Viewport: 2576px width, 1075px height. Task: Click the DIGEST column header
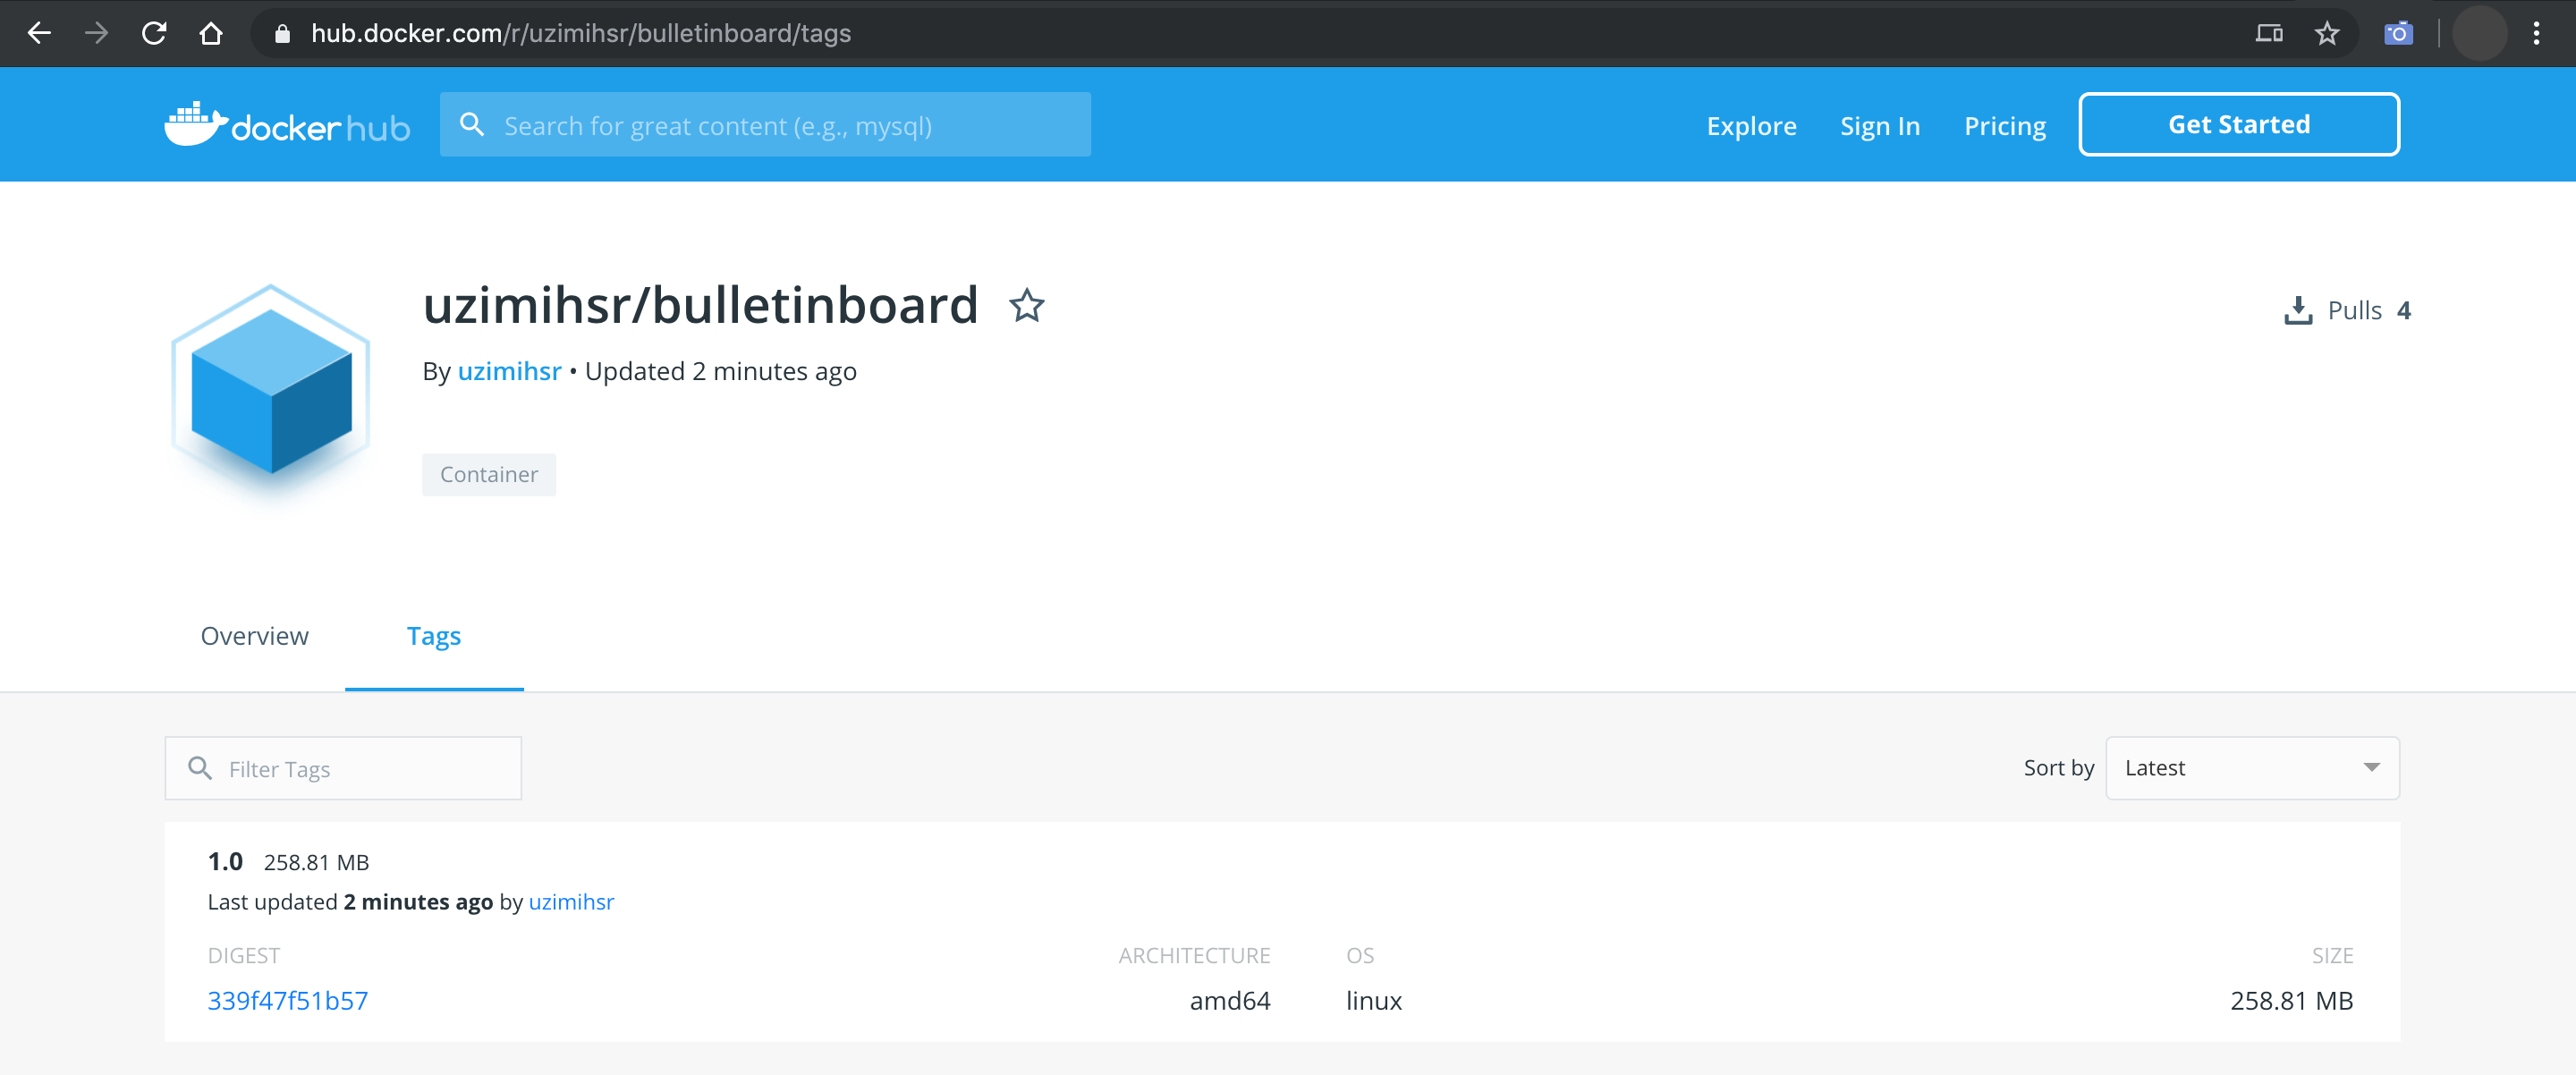(x=244, y=955)
